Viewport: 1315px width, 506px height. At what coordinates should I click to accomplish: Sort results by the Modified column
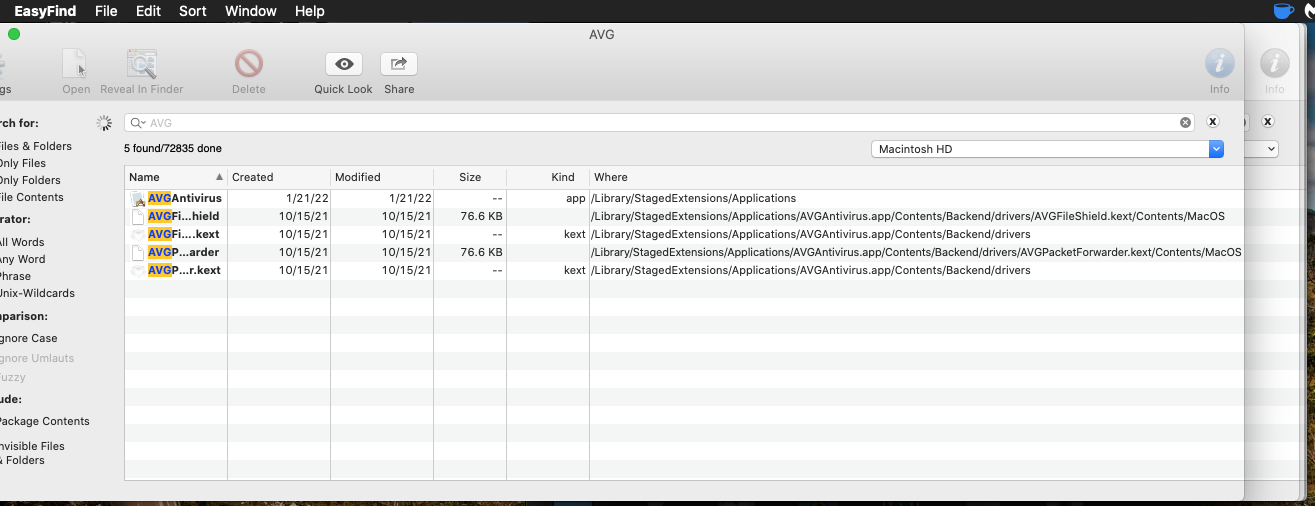pyautogui.click(x=382, y=177)
